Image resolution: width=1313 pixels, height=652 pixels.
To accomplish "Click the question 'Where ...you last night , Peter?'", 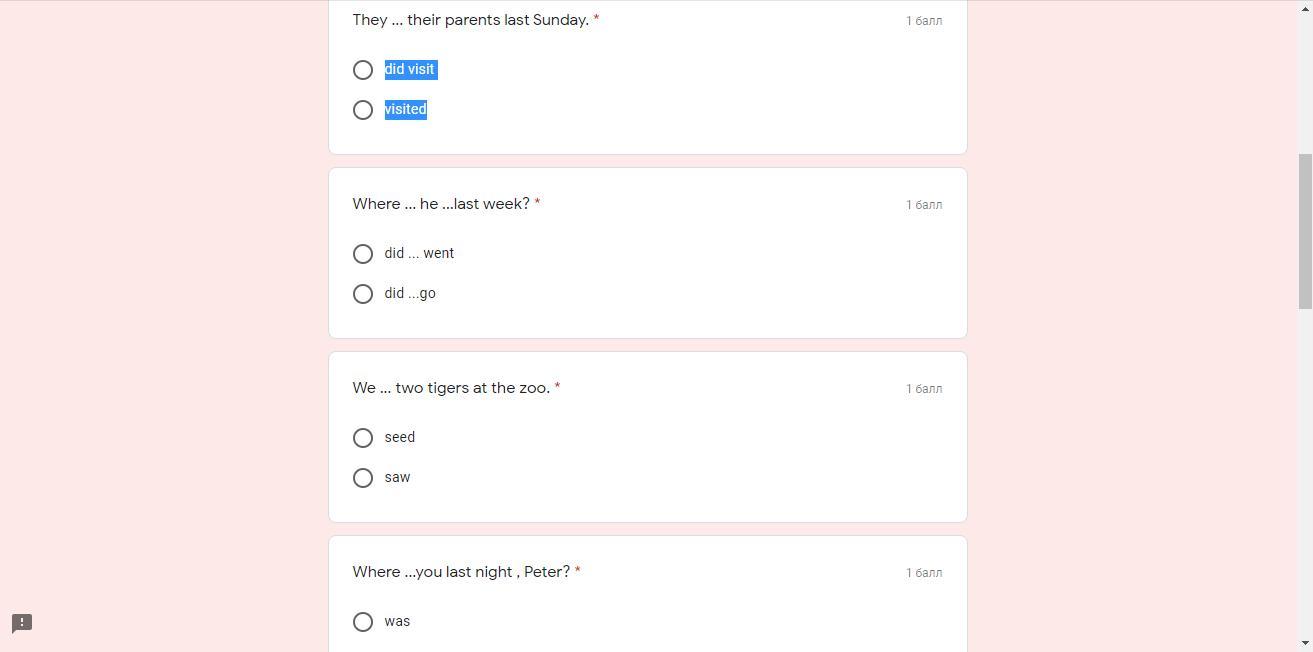I will pos(461,572).
